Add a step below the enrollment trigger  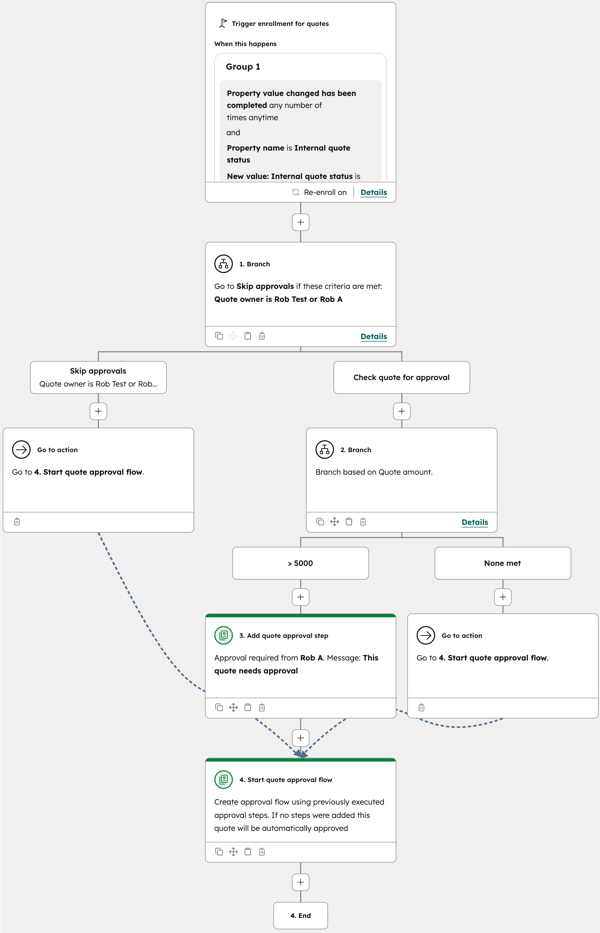click(300, 222)
